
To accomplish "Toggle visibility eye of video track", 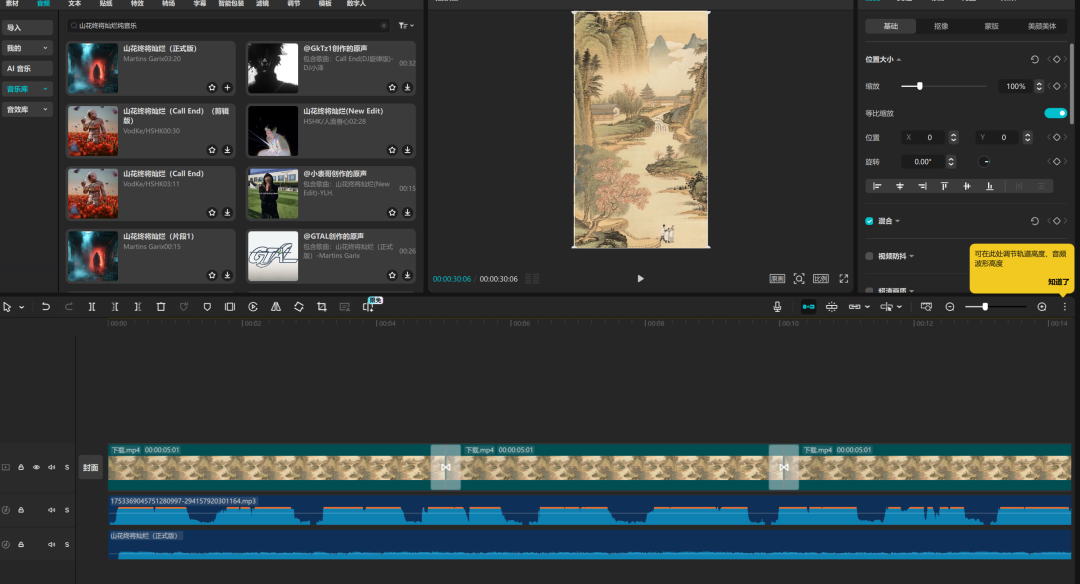I will pos(37,468).
